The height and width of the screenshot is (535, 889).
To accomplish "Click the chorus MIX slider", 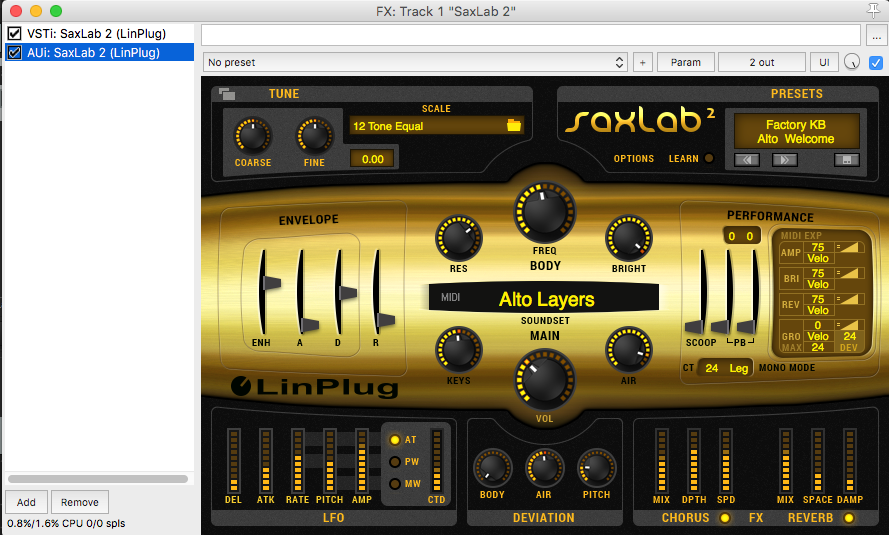I will (x=661, y=460).
